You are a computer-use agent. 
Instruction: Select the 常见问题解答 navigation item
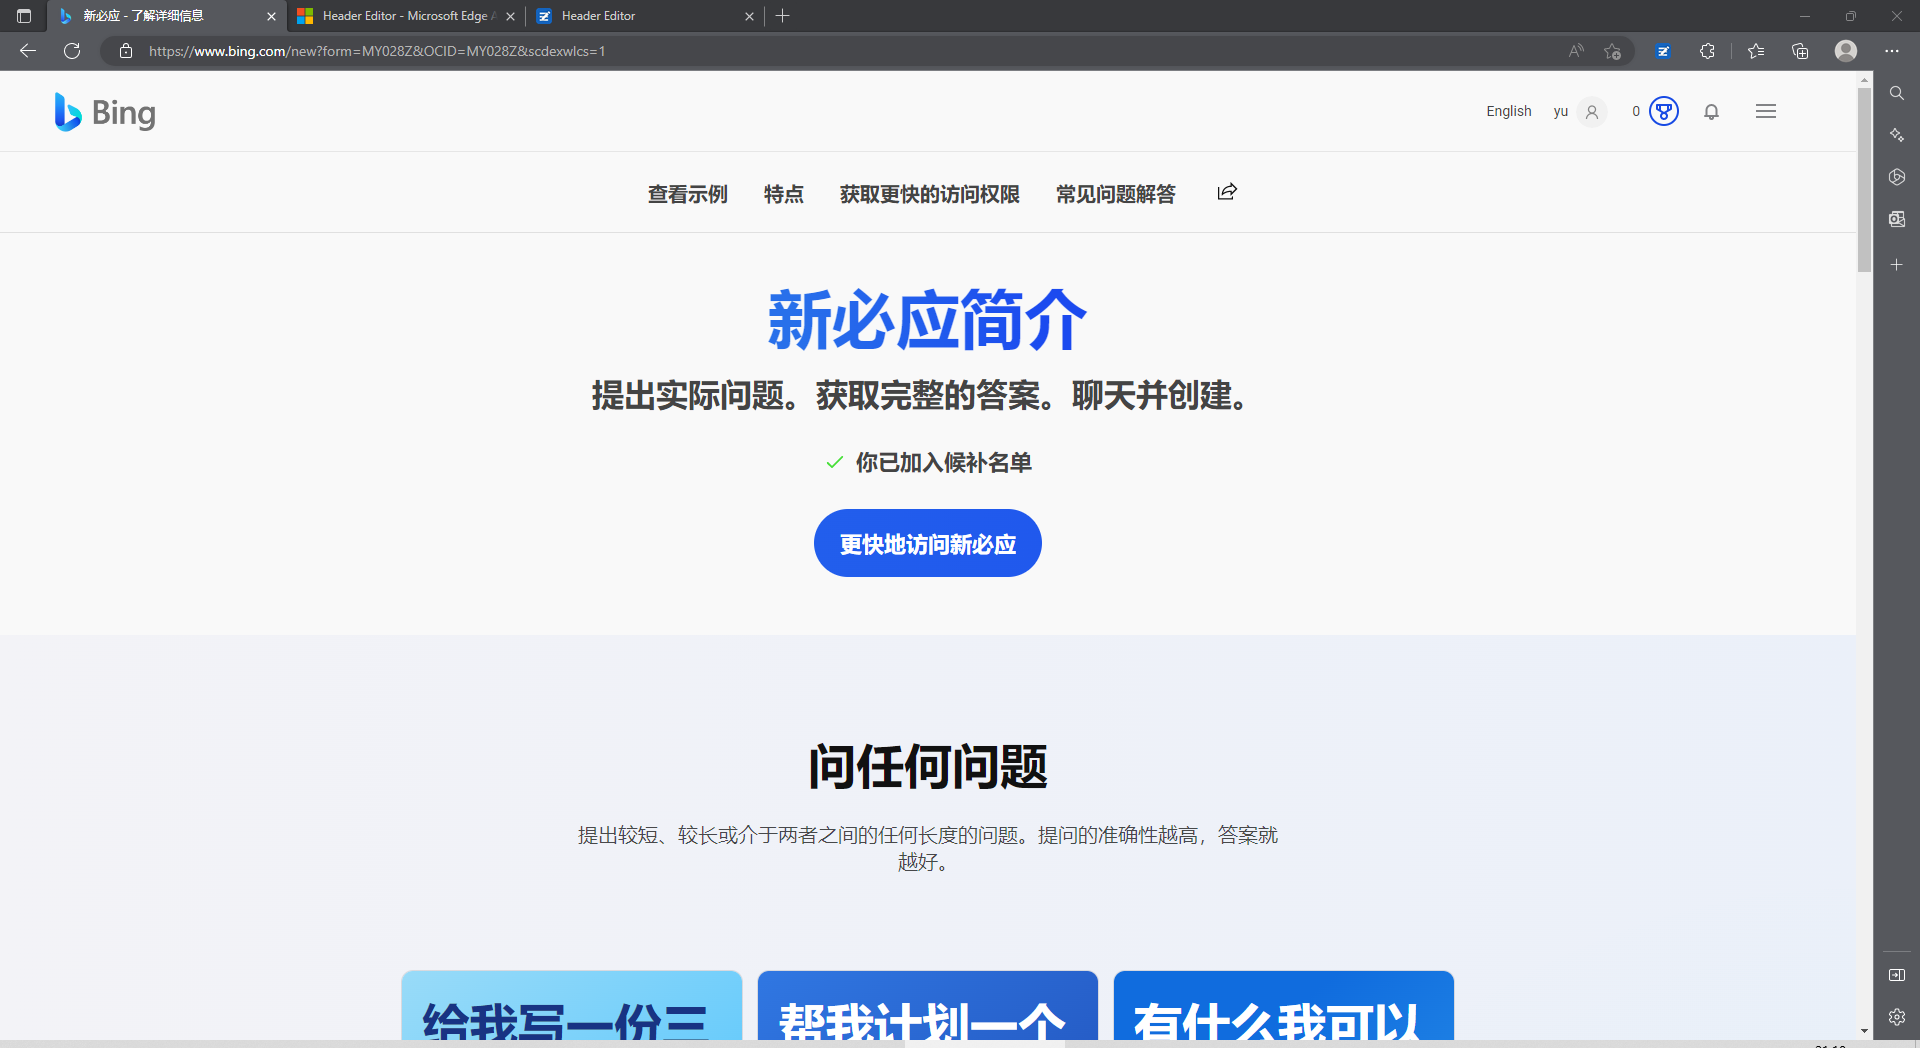pyautogui.click(x=1116, y=194)
